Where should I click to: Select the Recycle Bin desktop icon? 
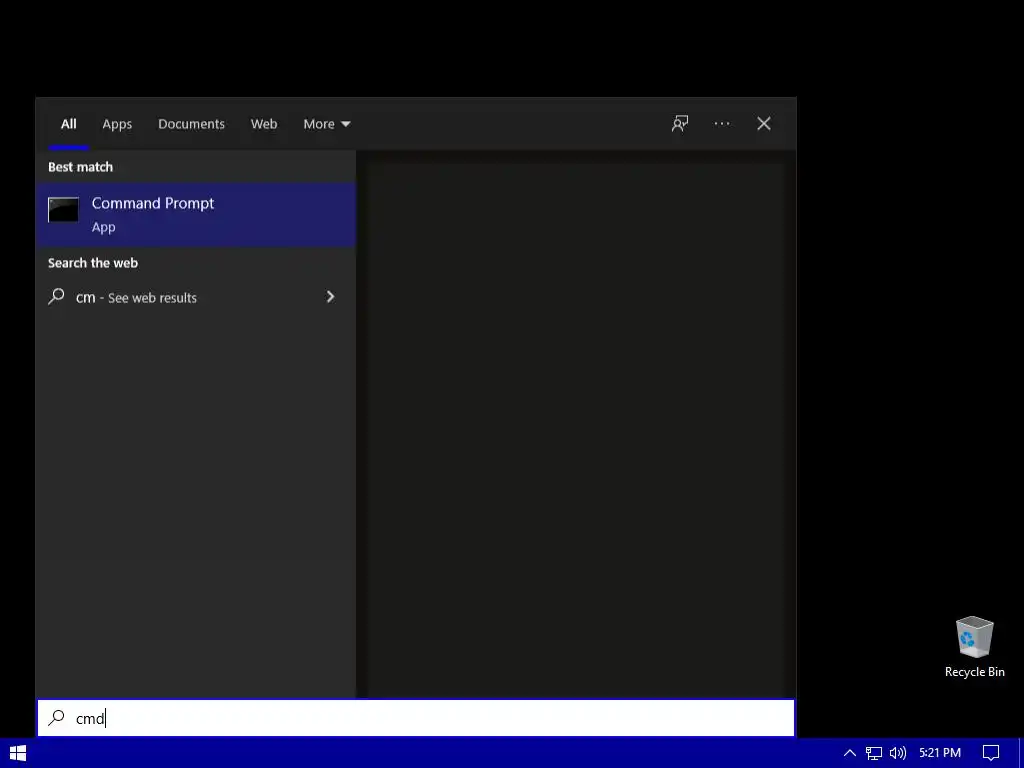pos(974,647)
